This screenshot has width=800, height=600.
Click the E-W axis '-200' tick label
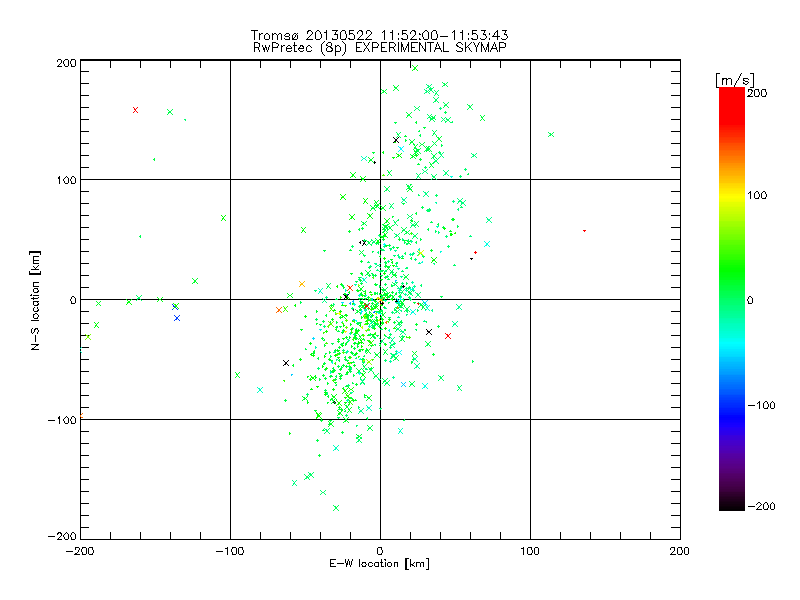pos(81,551)
